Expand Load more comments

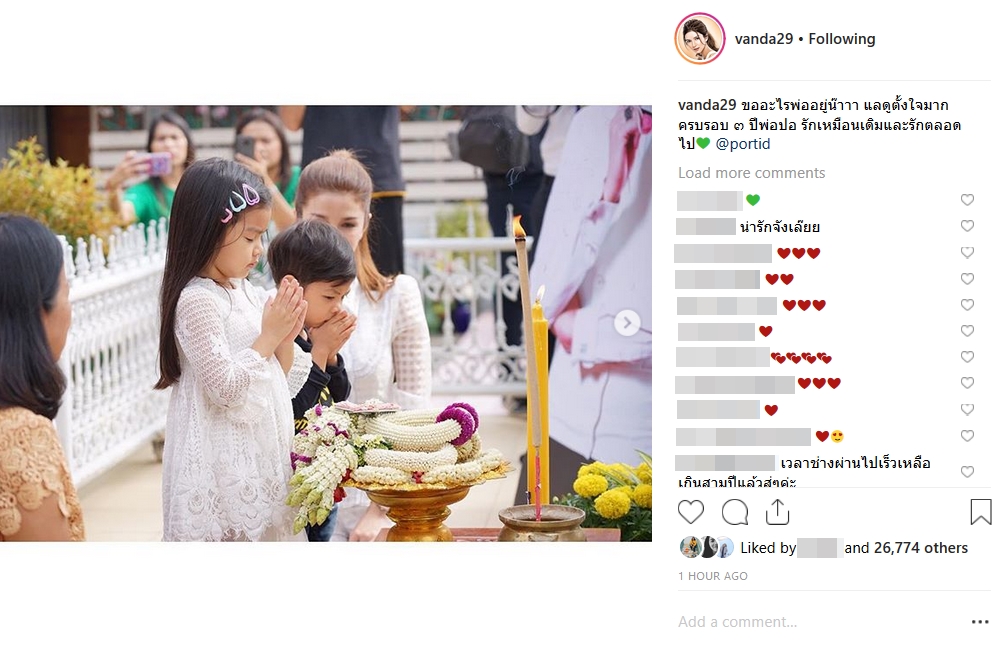[x=751, y=173]
